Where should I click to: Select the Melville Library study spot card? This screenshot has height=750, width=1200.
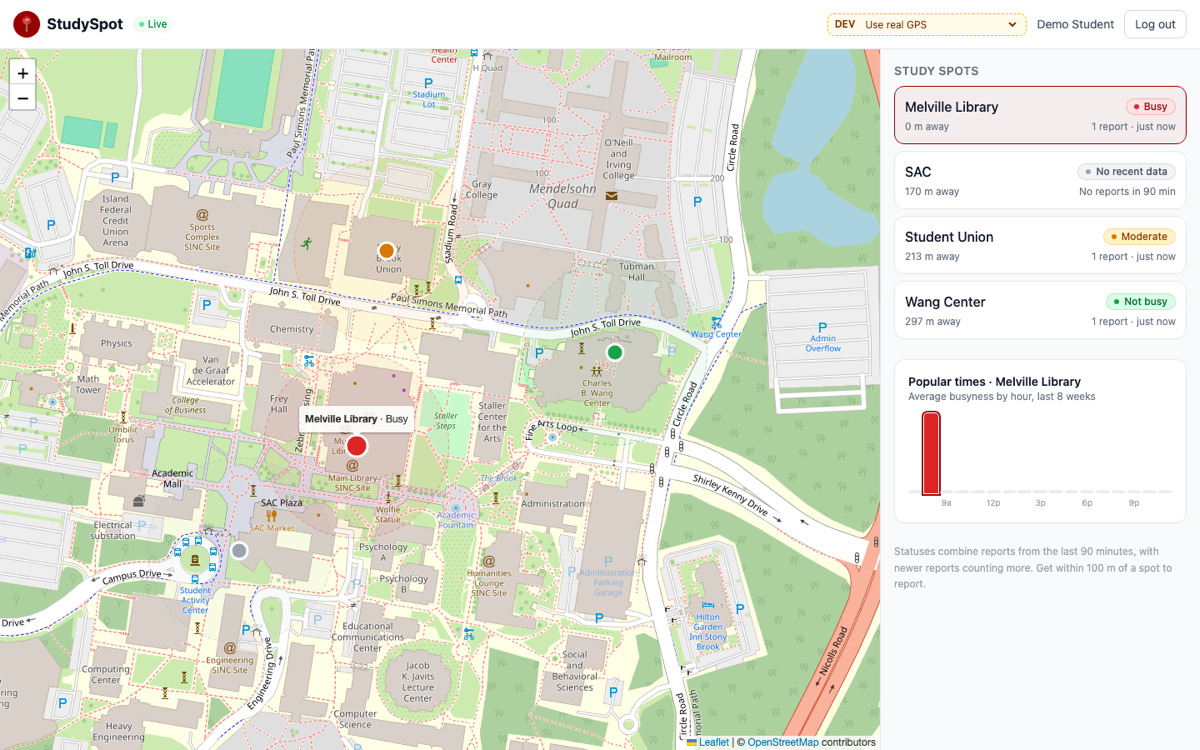[1040, 115]
